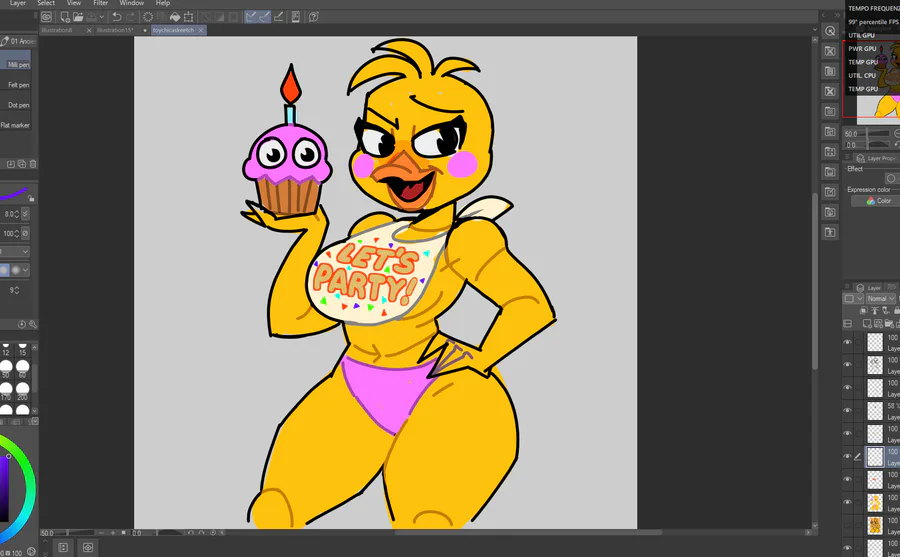Create a new canvas with toolbar icon
The width and height of the screenshot is (900, 557).
point(65,17)
